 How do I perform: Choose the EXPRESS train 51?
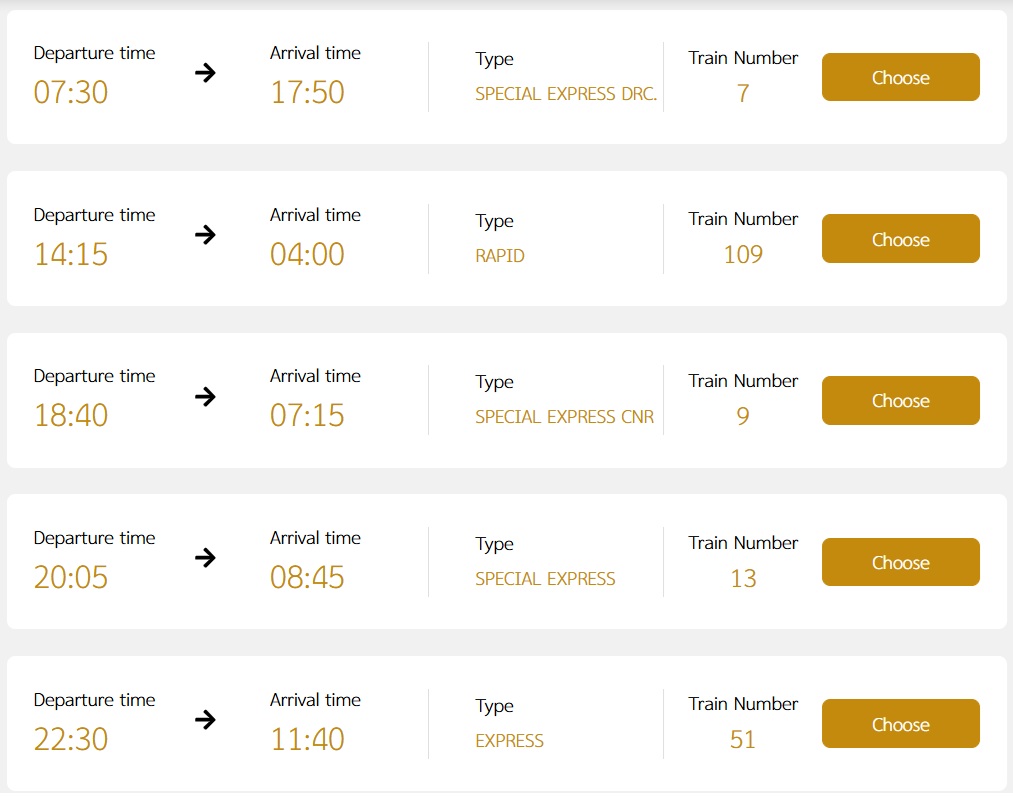tap(900, 724)
